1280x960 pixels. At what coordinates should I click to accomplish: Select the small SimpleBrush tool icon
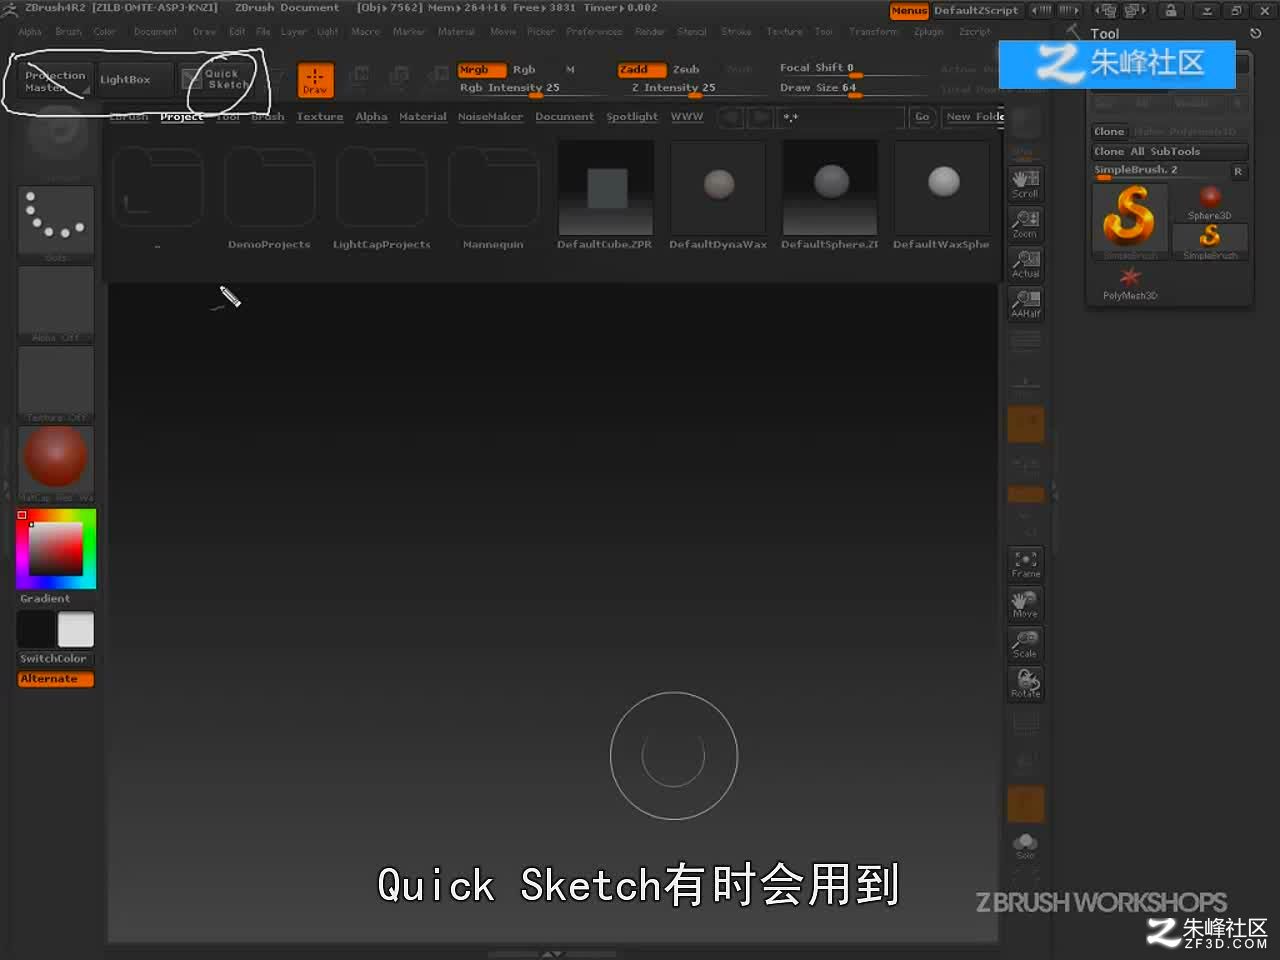pyautogui.click(x=1210, y=242)
